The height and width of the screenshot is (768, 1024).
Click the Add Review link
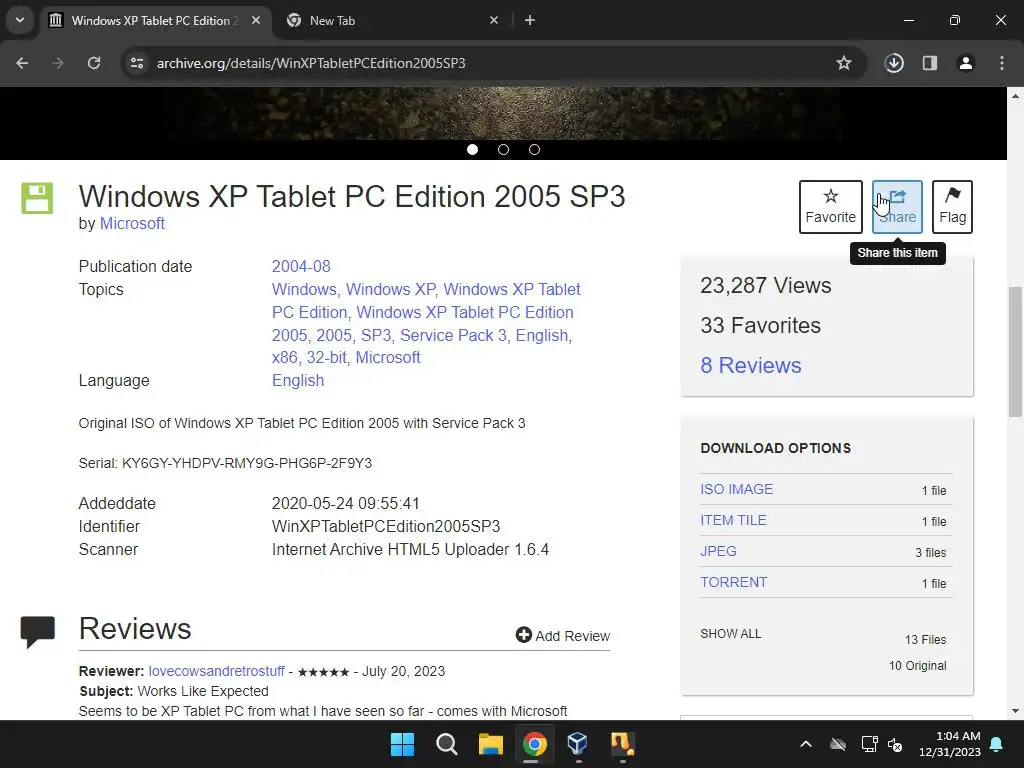point(562,635)
